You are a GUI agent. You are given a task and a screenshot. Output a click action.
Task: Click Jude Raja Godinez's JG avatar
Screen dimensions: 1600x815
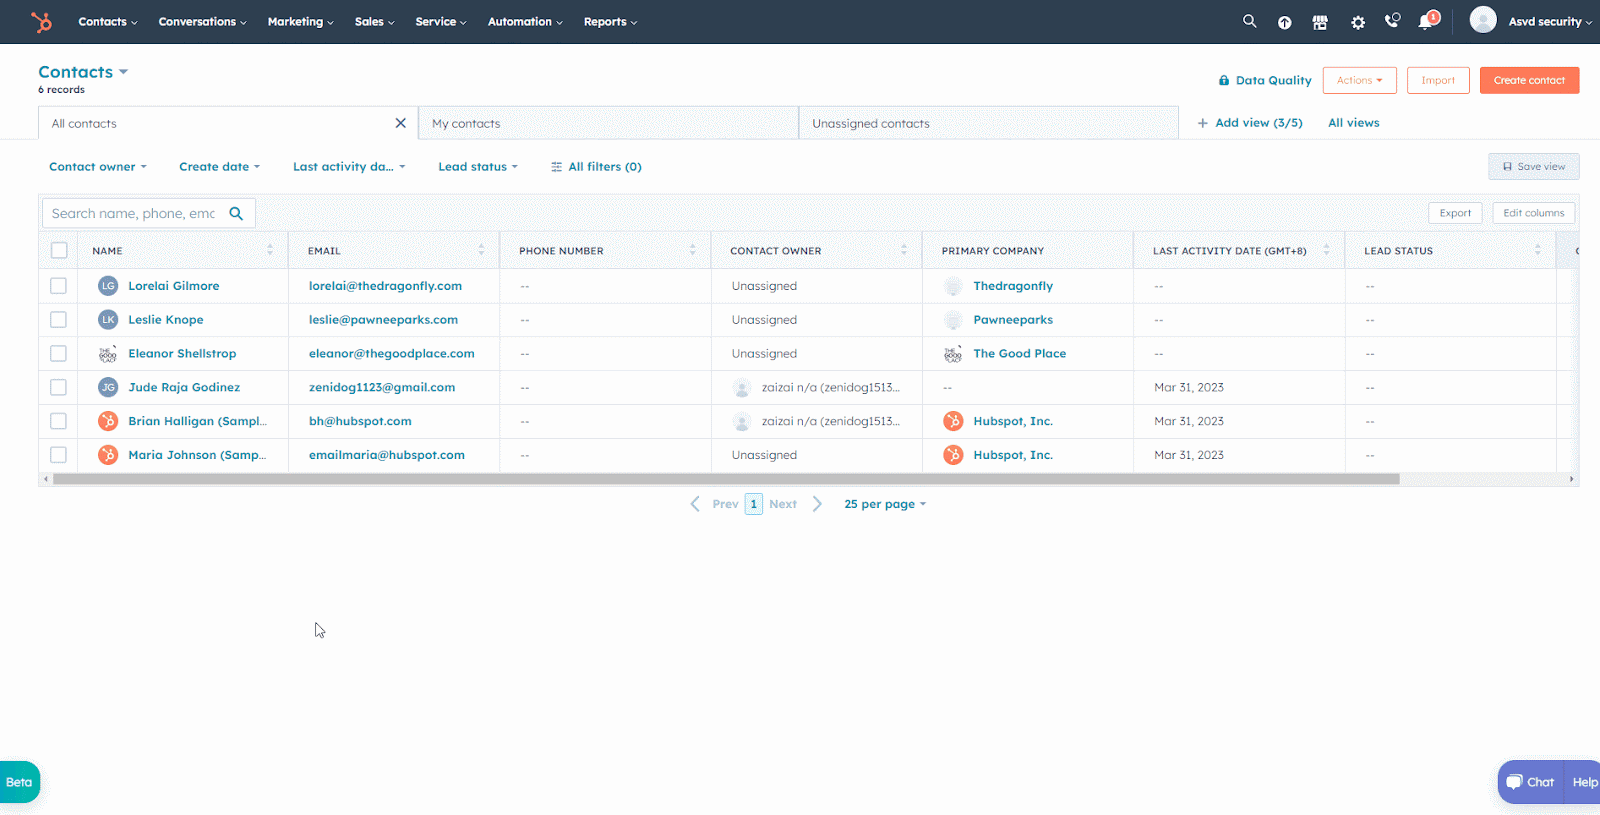[x=108, y=387]
